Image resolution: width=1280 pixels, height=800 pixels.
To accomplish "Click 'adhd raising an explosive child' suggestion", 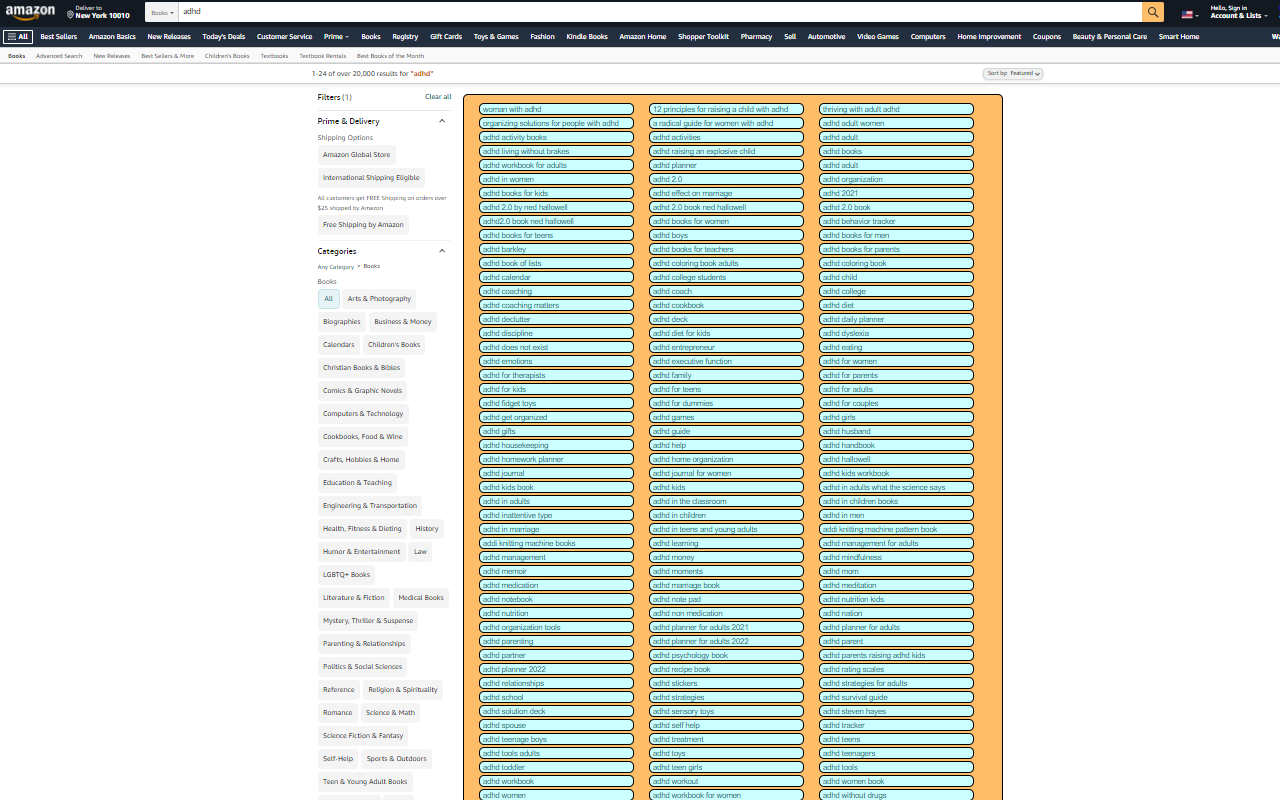I will pos(726,151).
